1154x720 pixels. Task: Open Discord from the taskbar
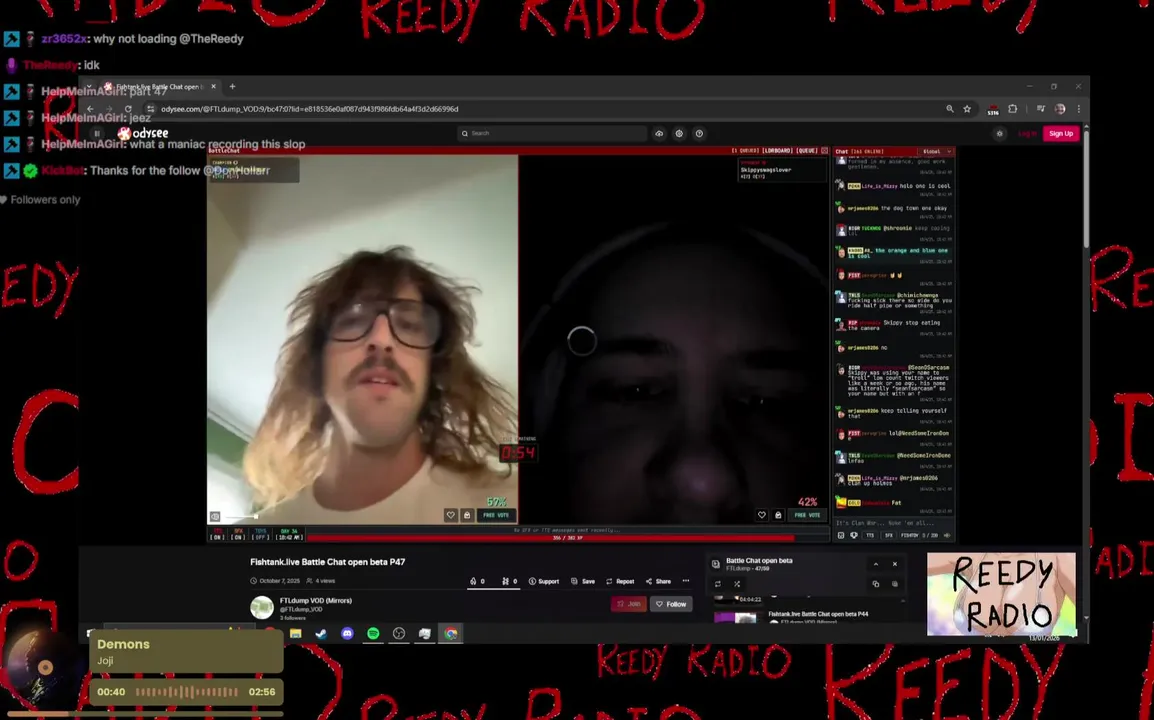[347, 633]
